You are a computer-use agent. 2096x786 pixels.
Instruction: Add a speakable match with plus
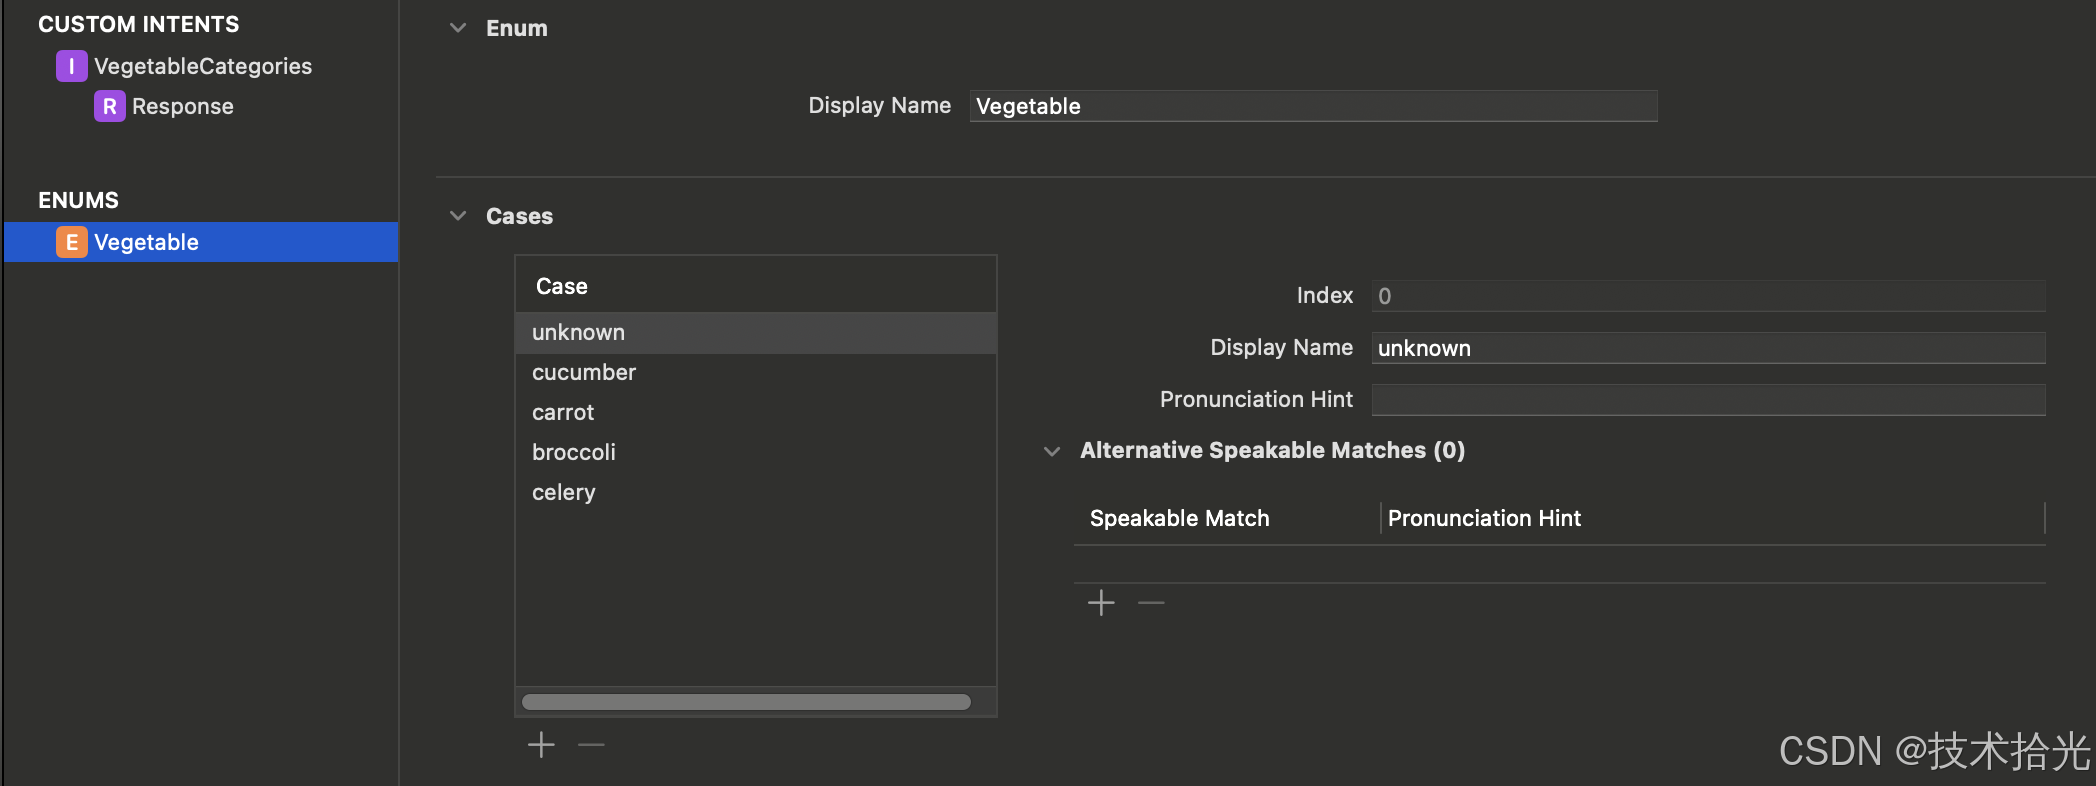click(1101, 603)
